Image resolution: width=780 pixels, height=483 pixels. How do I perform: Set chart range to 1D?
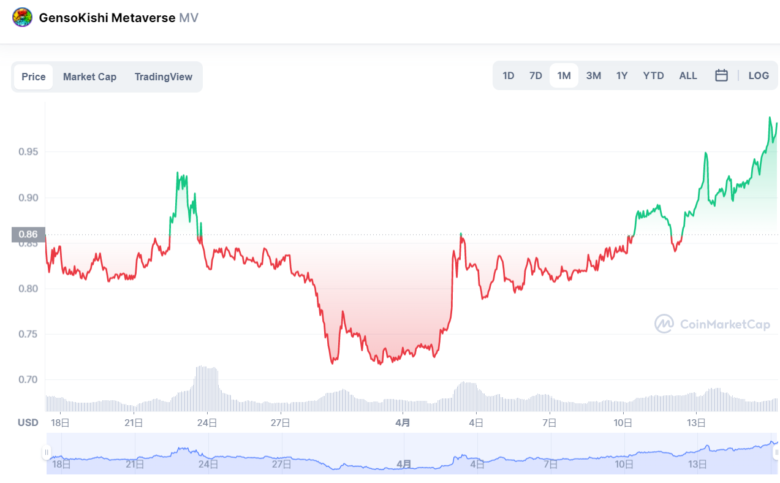click(508, 76)
